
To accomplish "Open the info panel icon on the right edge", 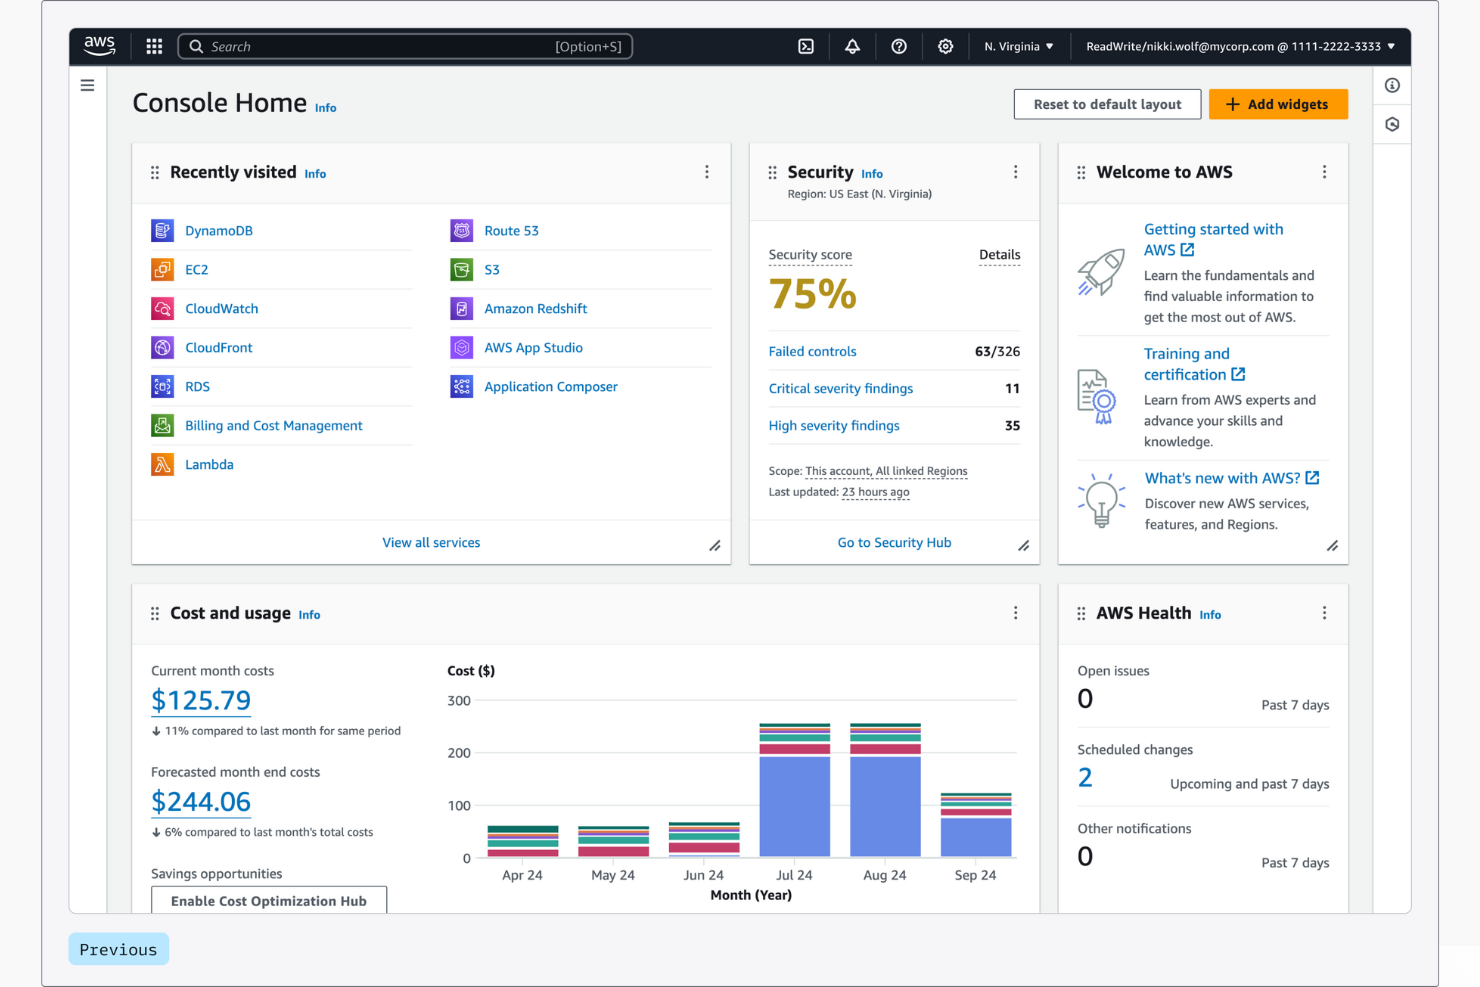I will [1392, 85].
